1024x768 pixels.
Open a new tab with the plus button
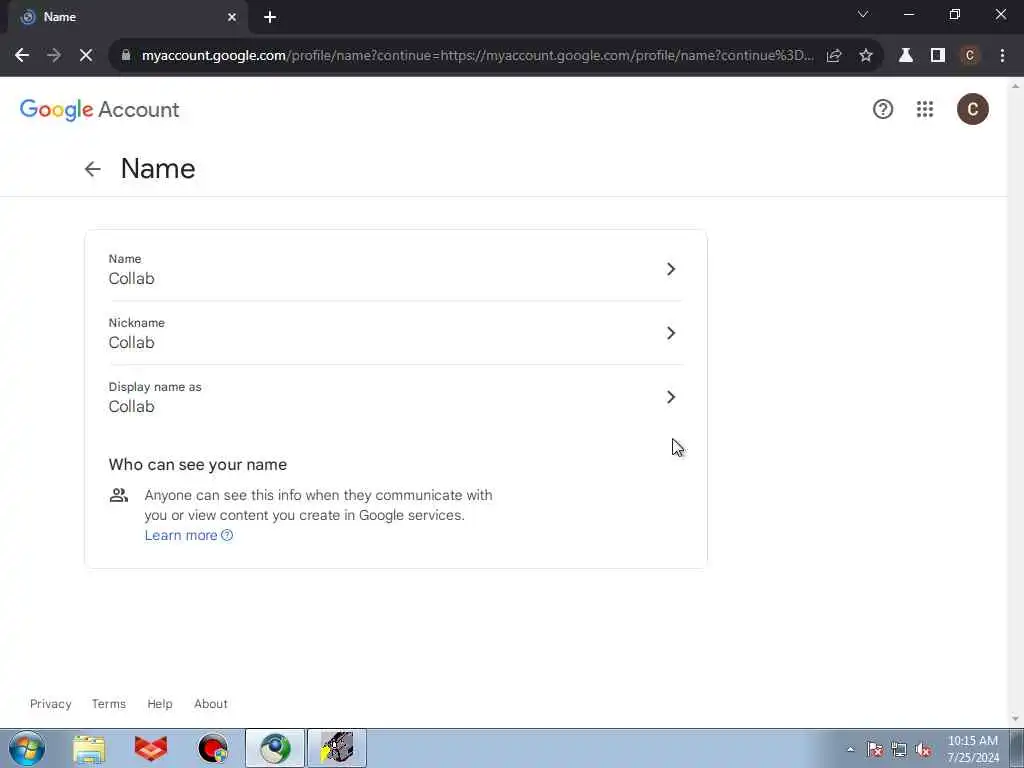coord(270,17)
